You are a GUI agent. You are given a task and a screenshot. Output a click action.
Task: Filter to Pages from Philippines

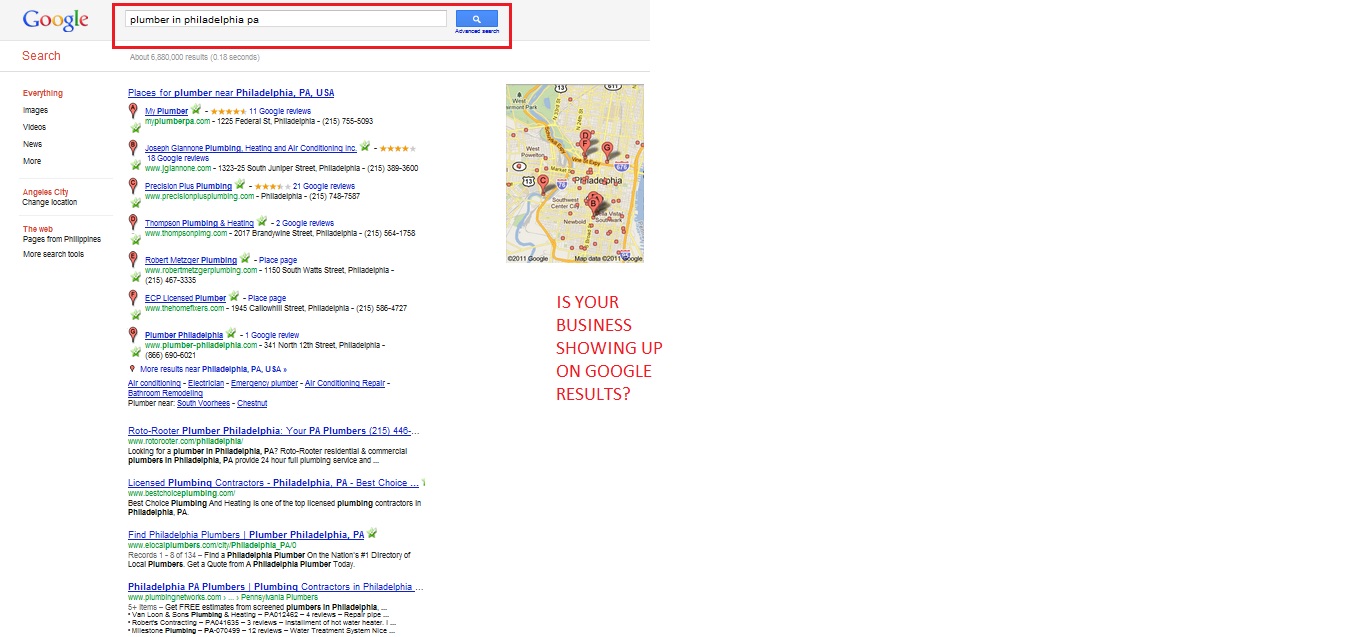coord(62,239)
